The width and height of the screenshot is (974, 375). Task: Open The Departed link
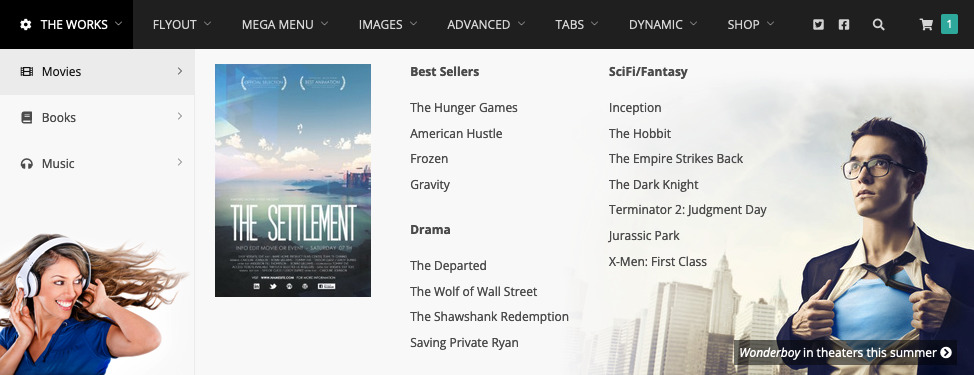(x=448, y=266)
